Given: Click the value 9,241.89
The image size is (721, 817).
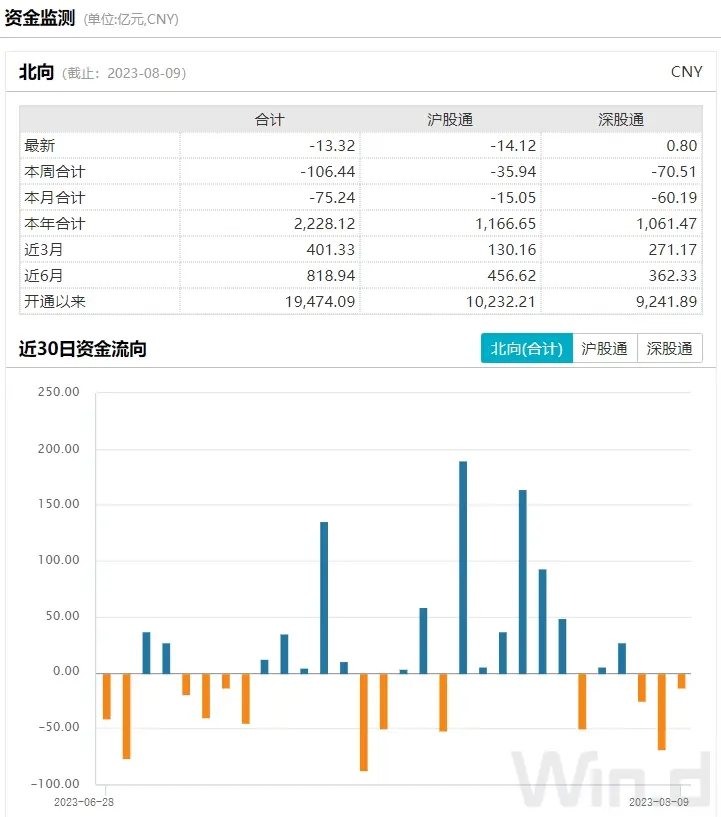Looking at the screenshot, I should [x=666, y=302].
